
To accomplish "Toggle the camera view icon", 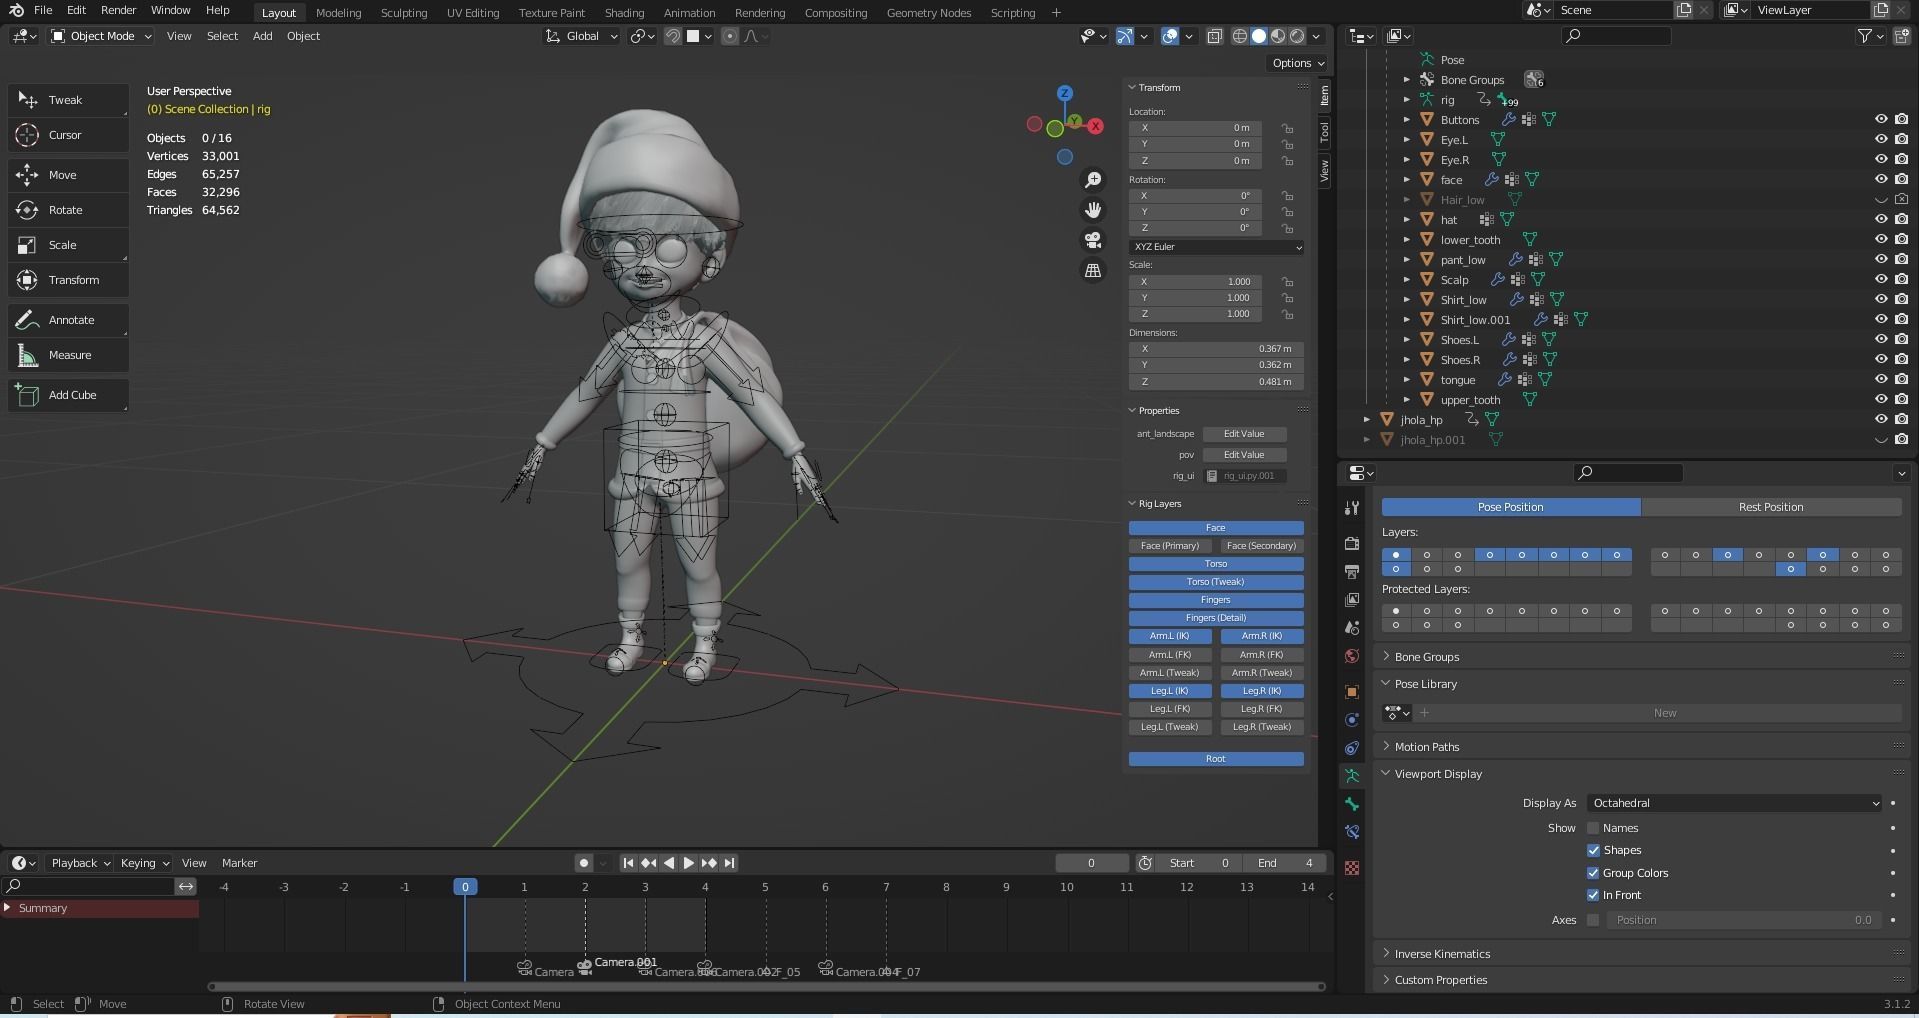I will coord(1093,240).
